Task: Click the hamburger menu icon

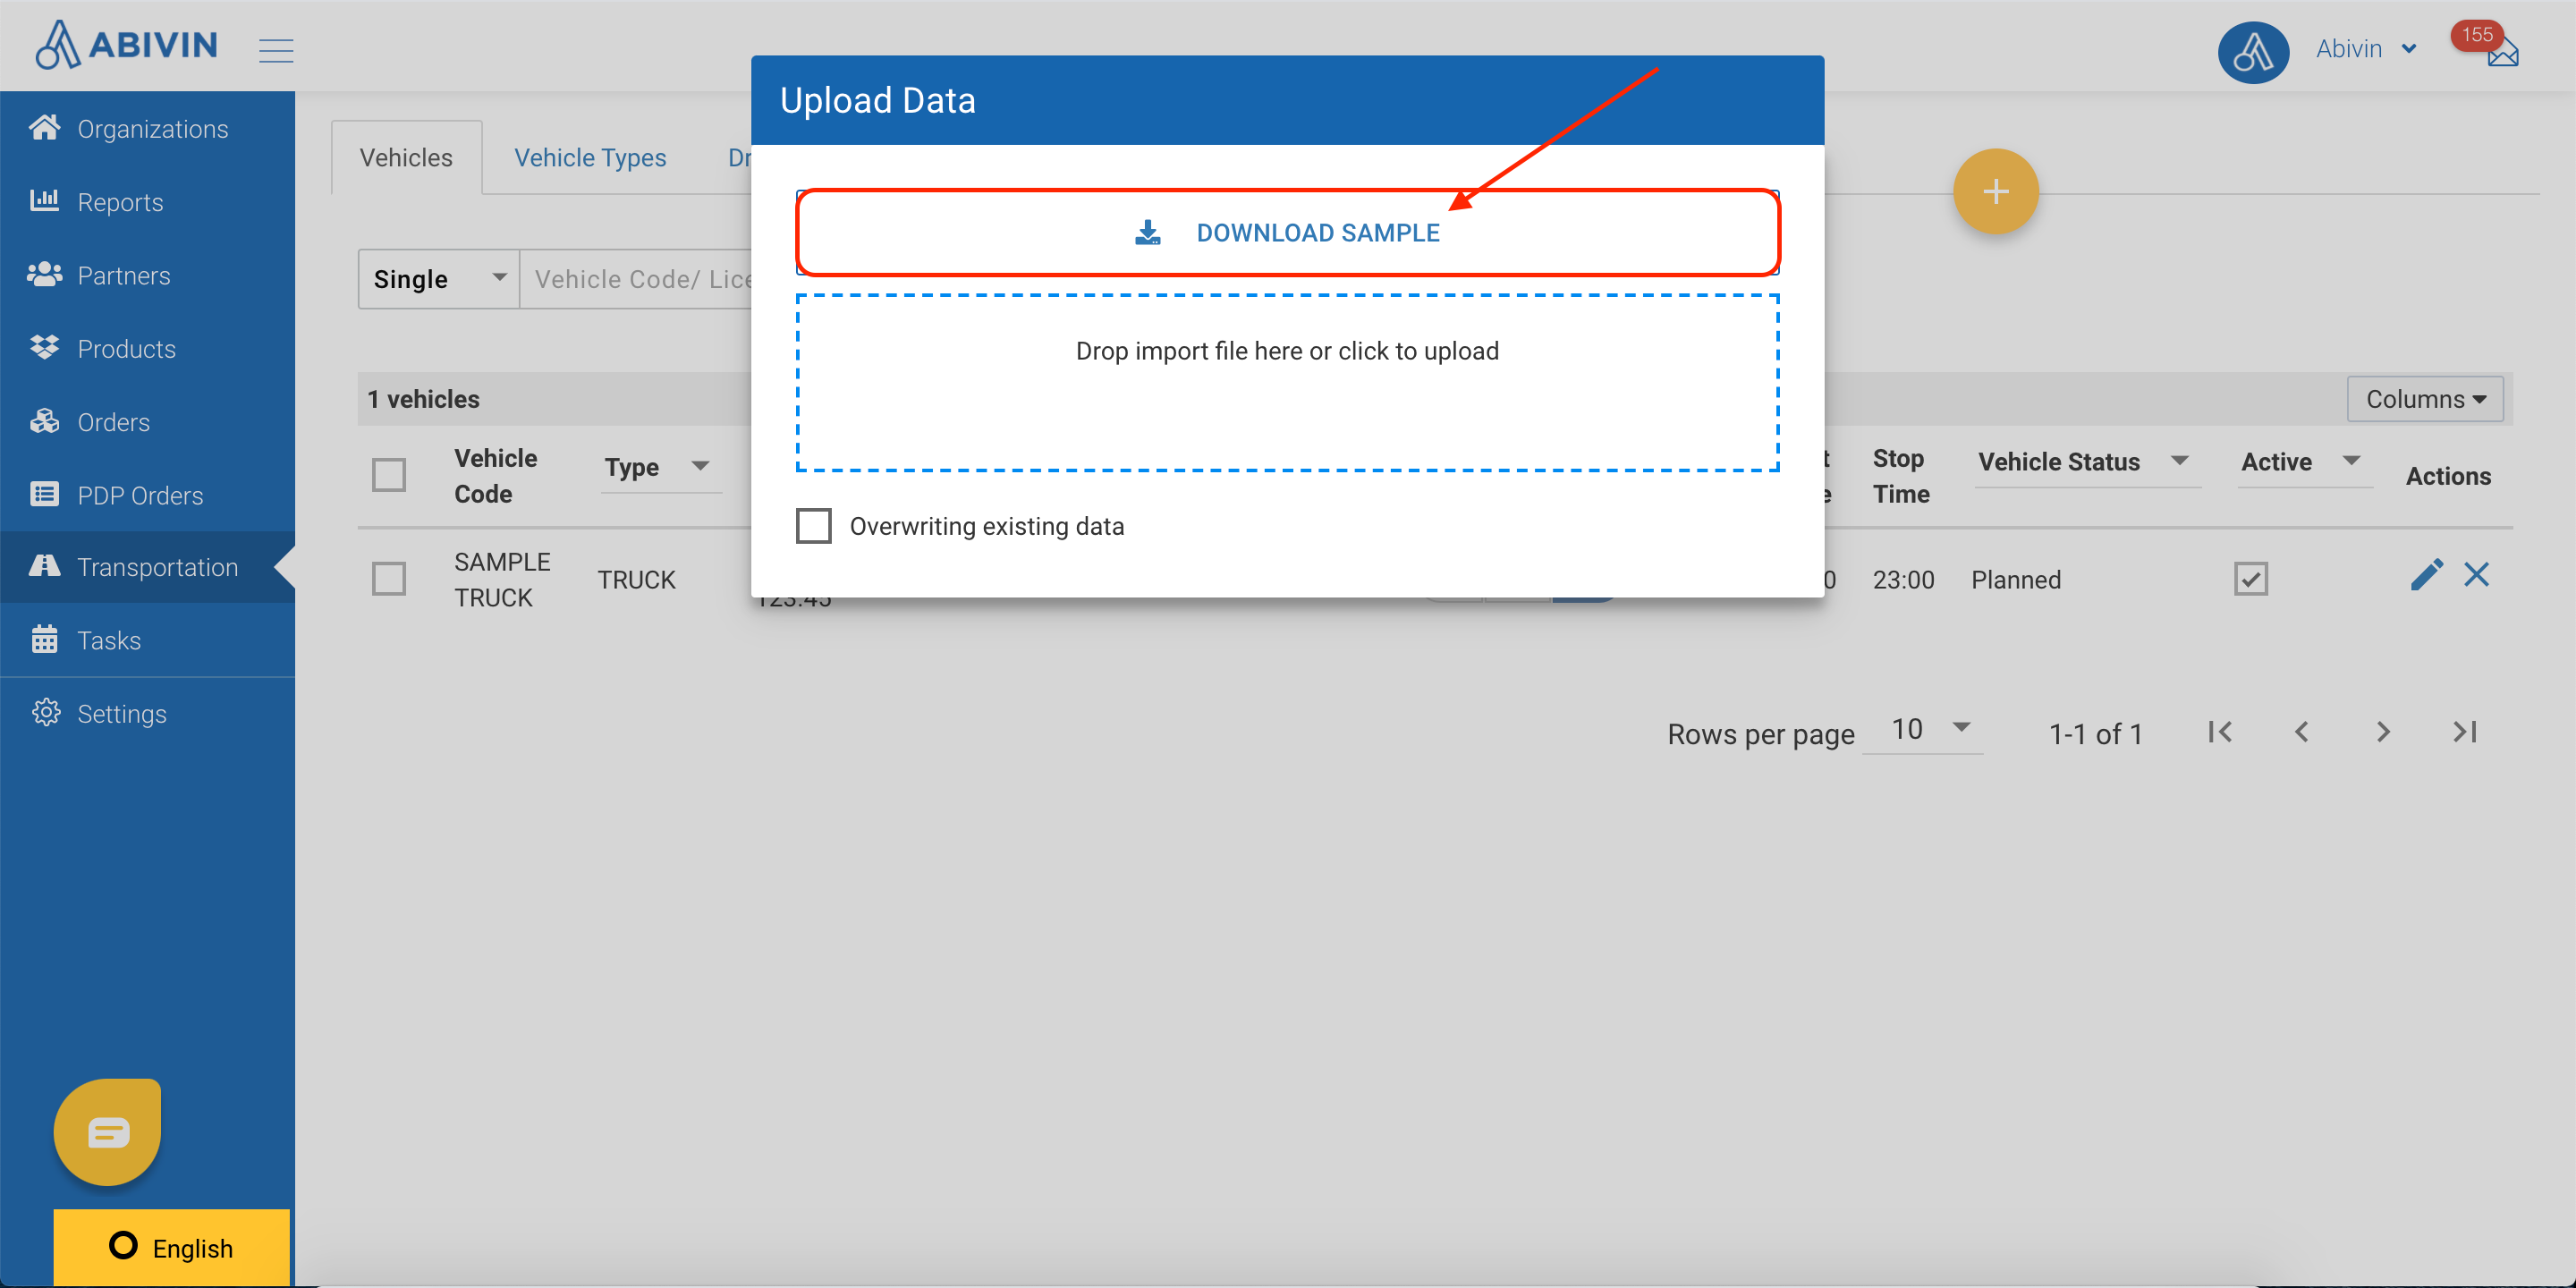Action: (x=276, y=50)
